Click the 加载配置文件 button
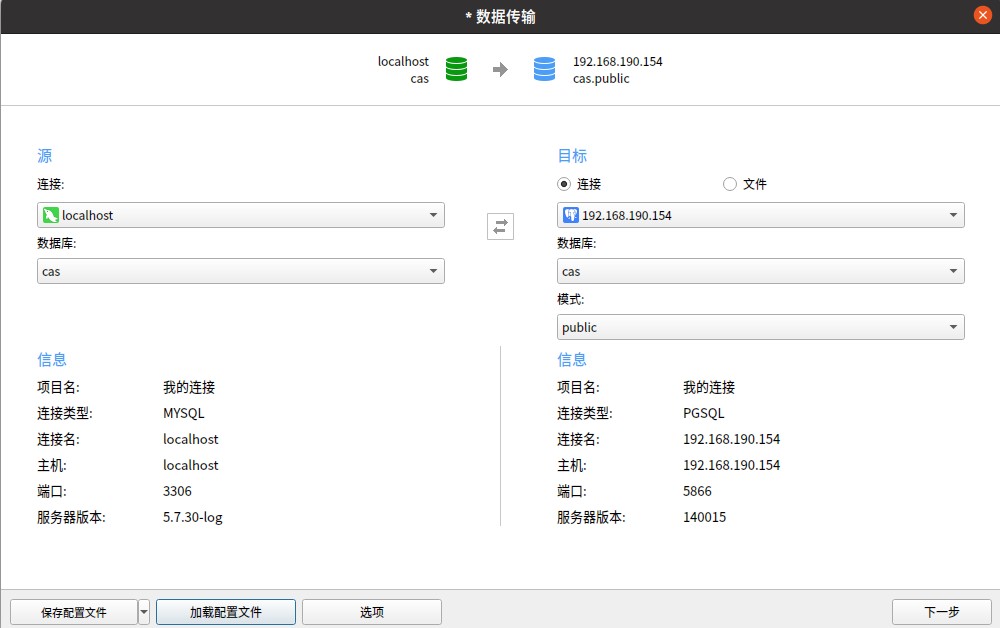 tap(226, 612)
